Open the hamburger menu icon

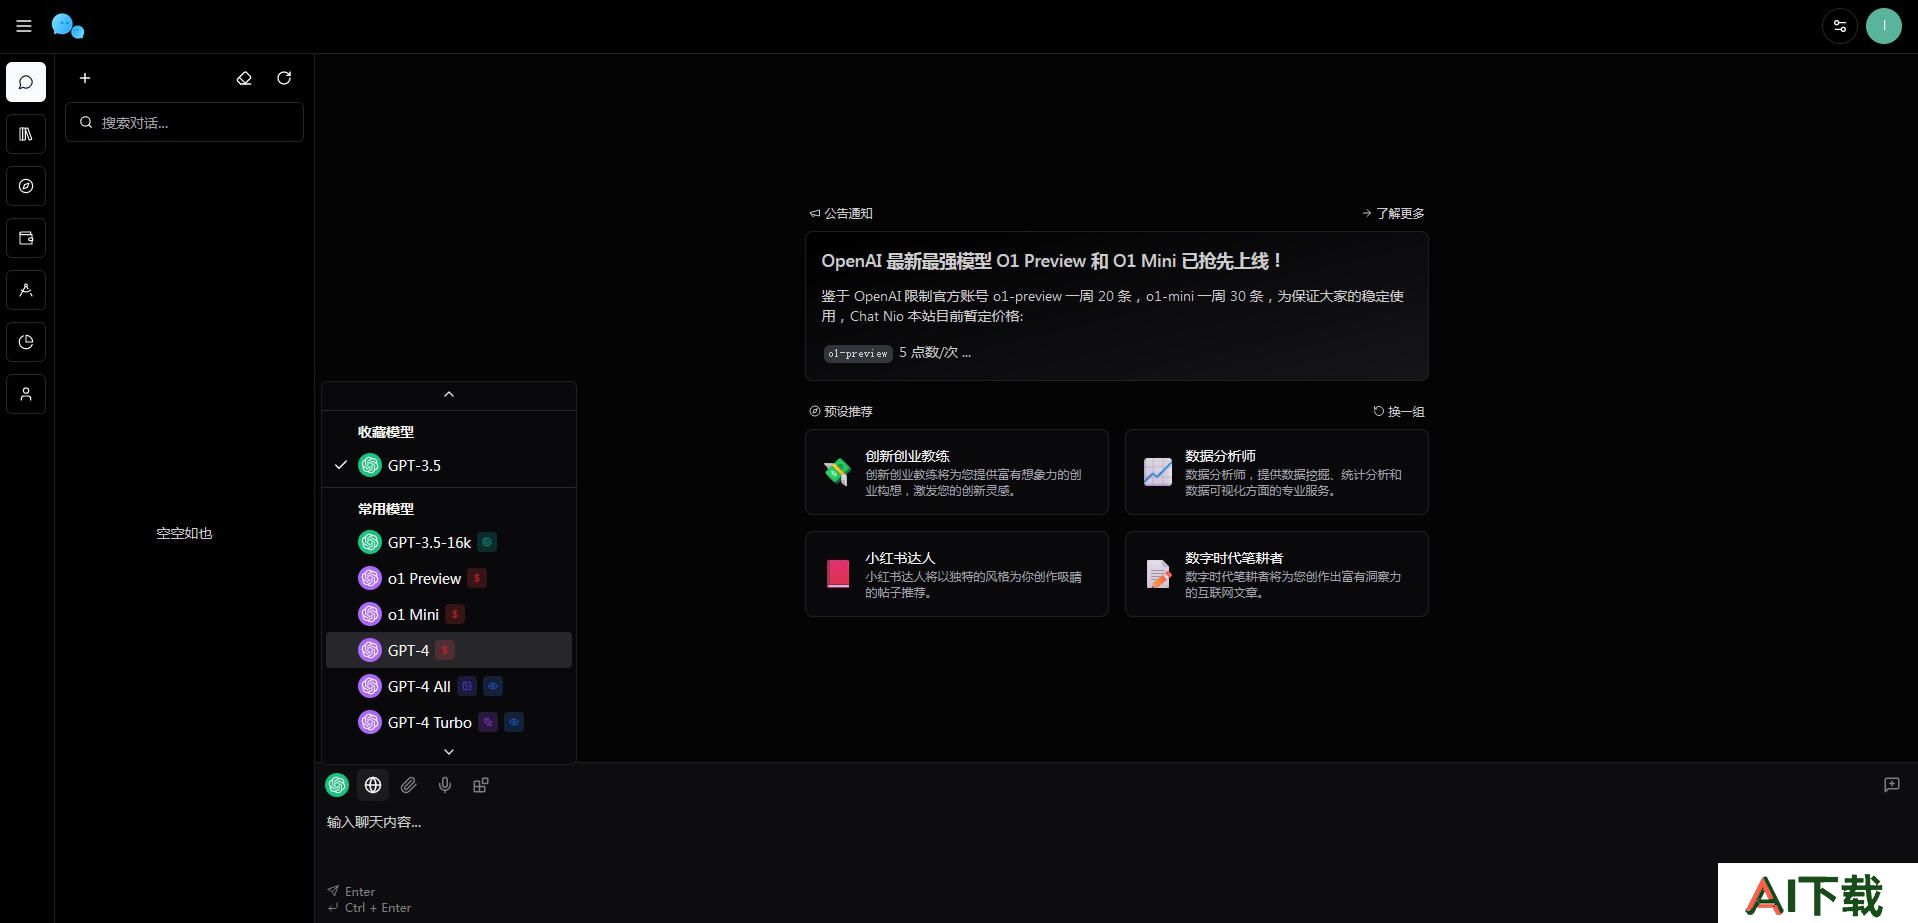(24, 26)
